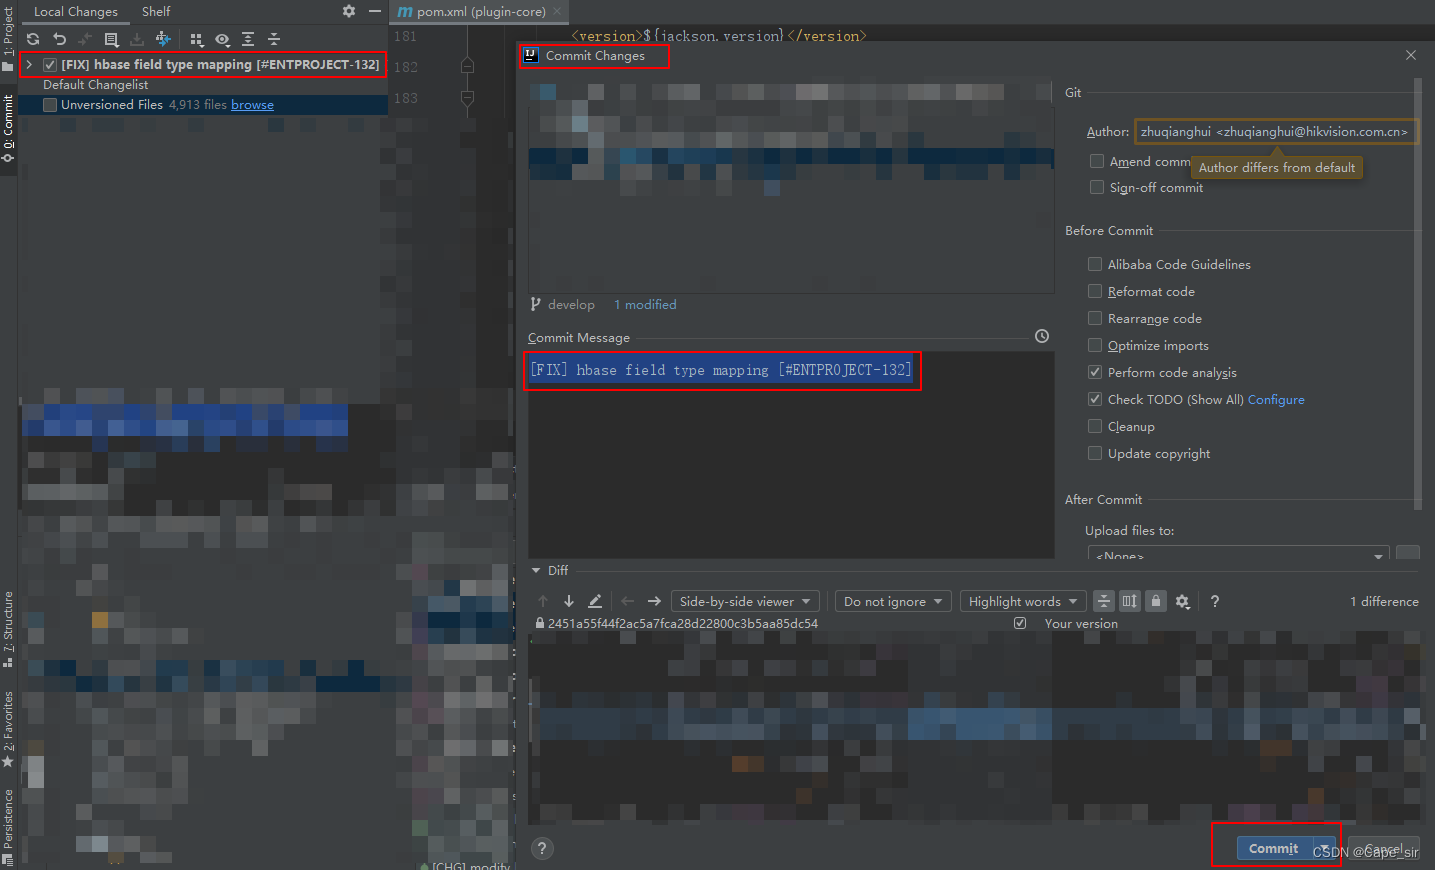Select the Default Changelist row

tap(203, 85)
